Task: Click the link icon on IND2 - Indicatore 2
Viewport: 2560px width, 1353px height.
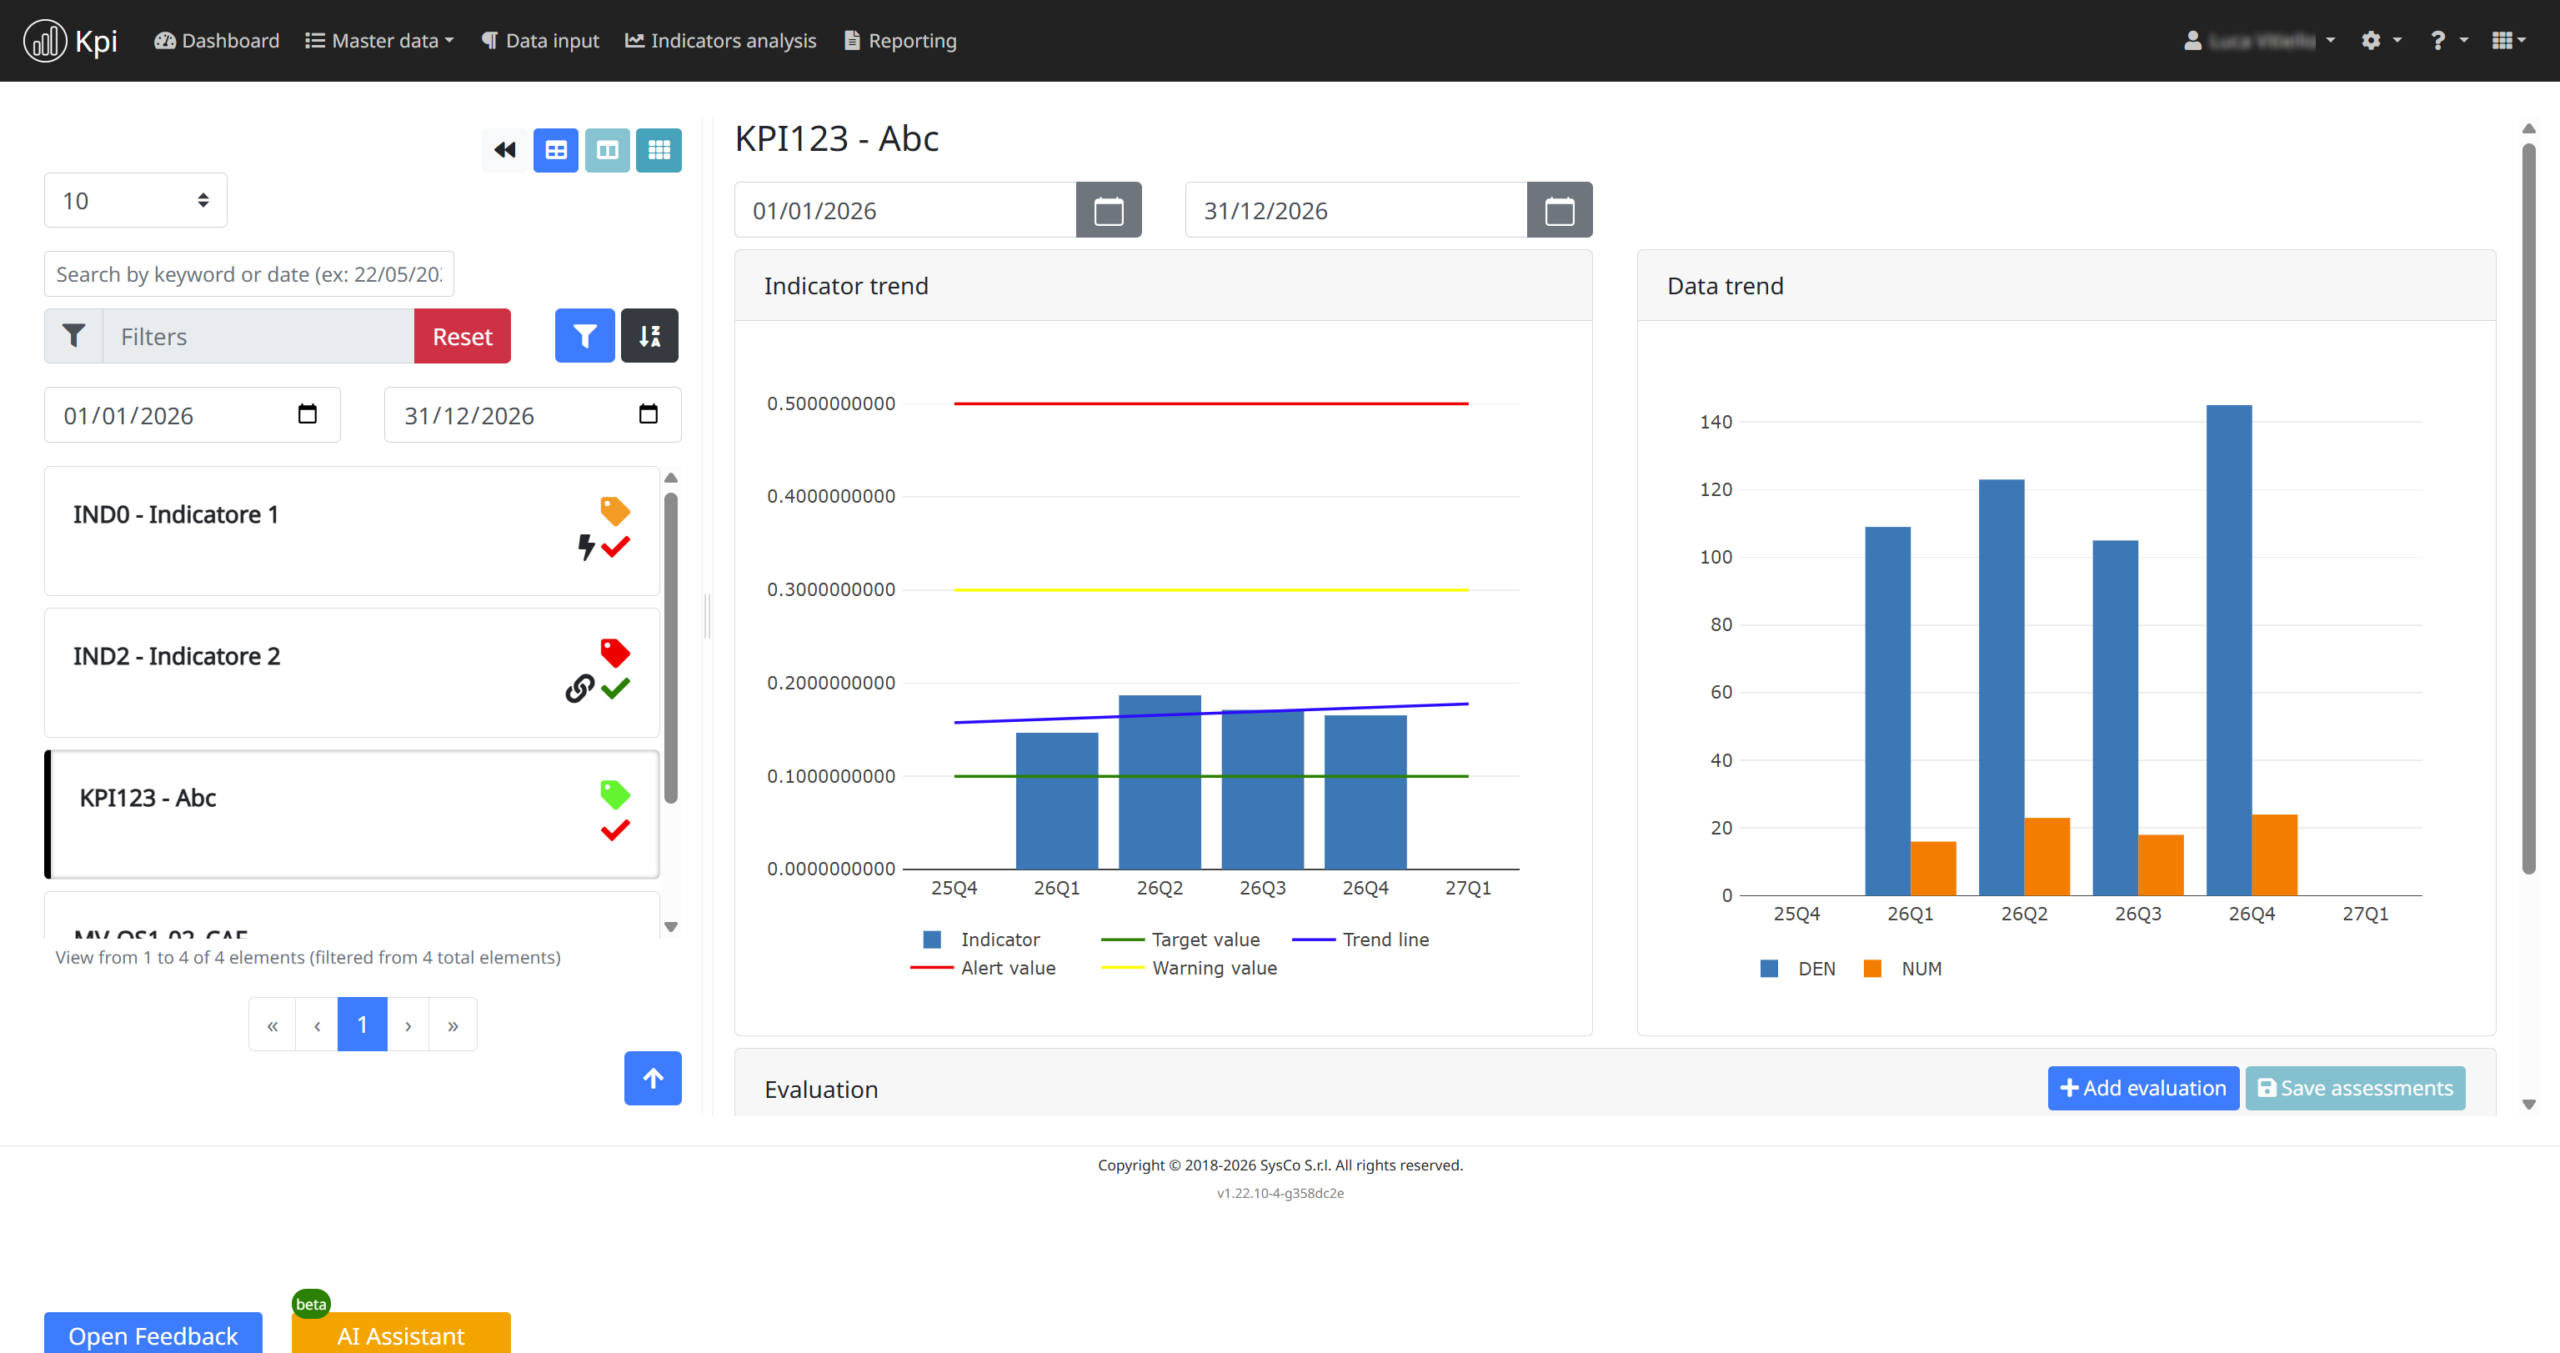Action: (578, 688)
